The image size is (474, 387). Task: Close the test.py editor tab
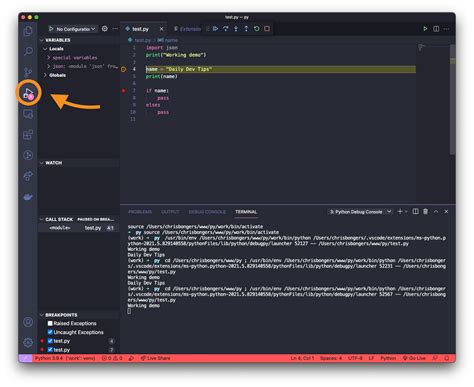(x=162, y=29)
